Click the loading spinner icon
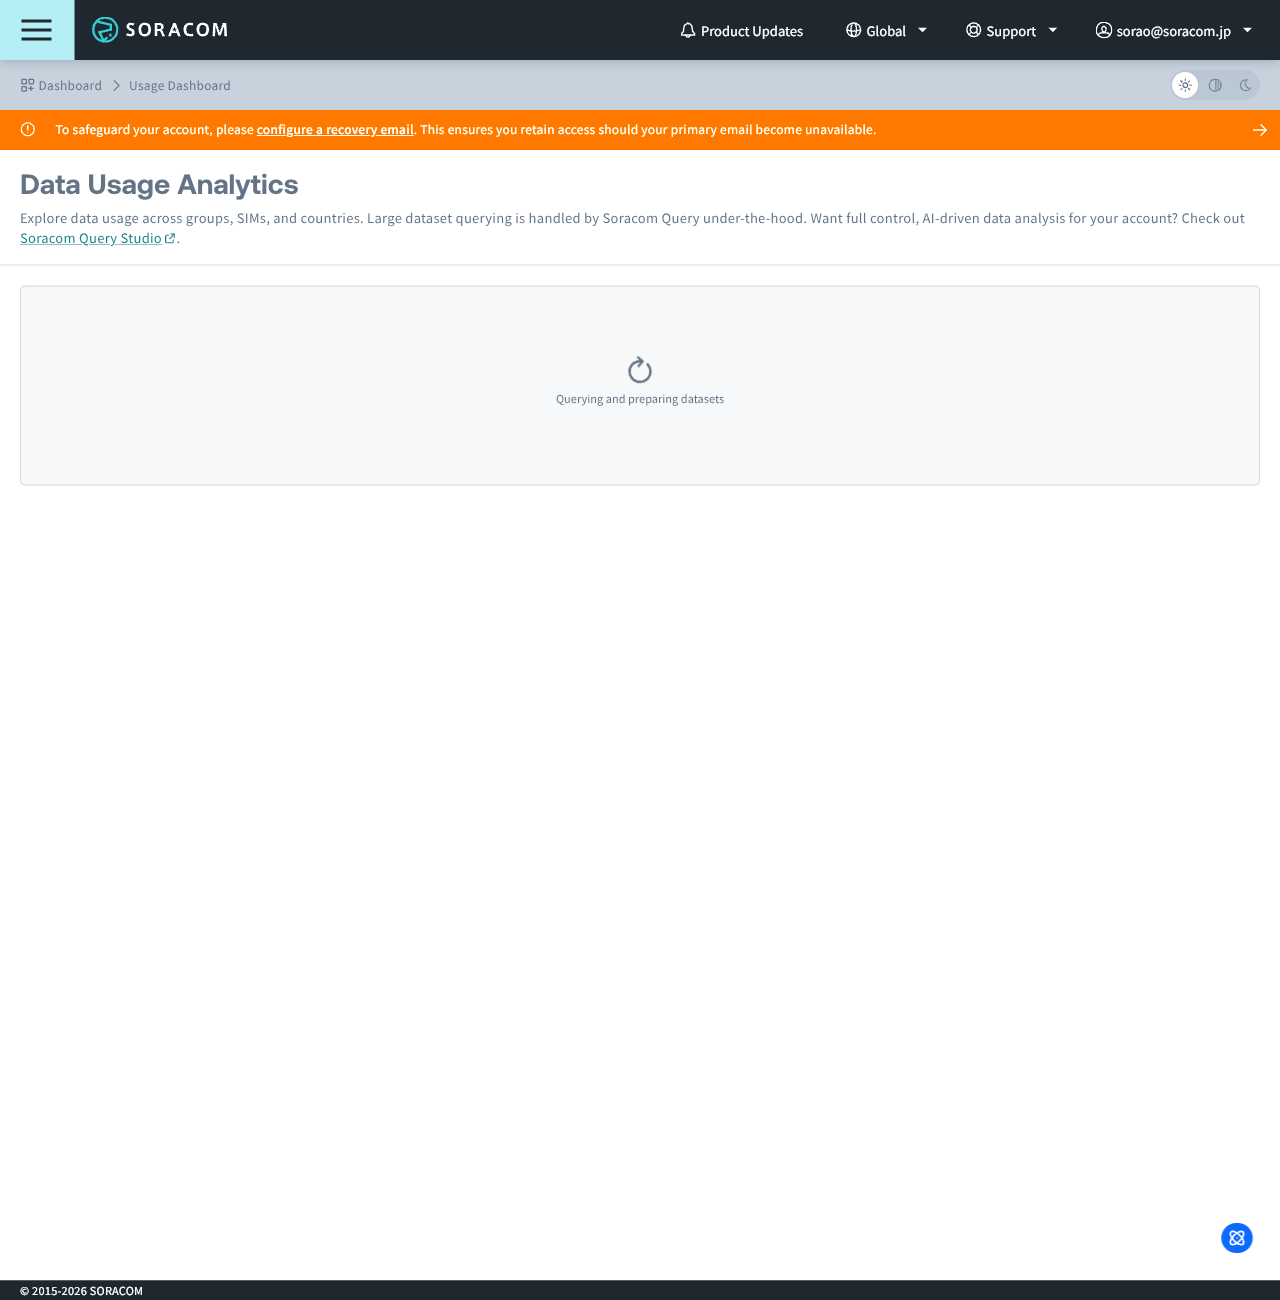This screenshot has width=1280, height=1300. [x=640, y=371]
